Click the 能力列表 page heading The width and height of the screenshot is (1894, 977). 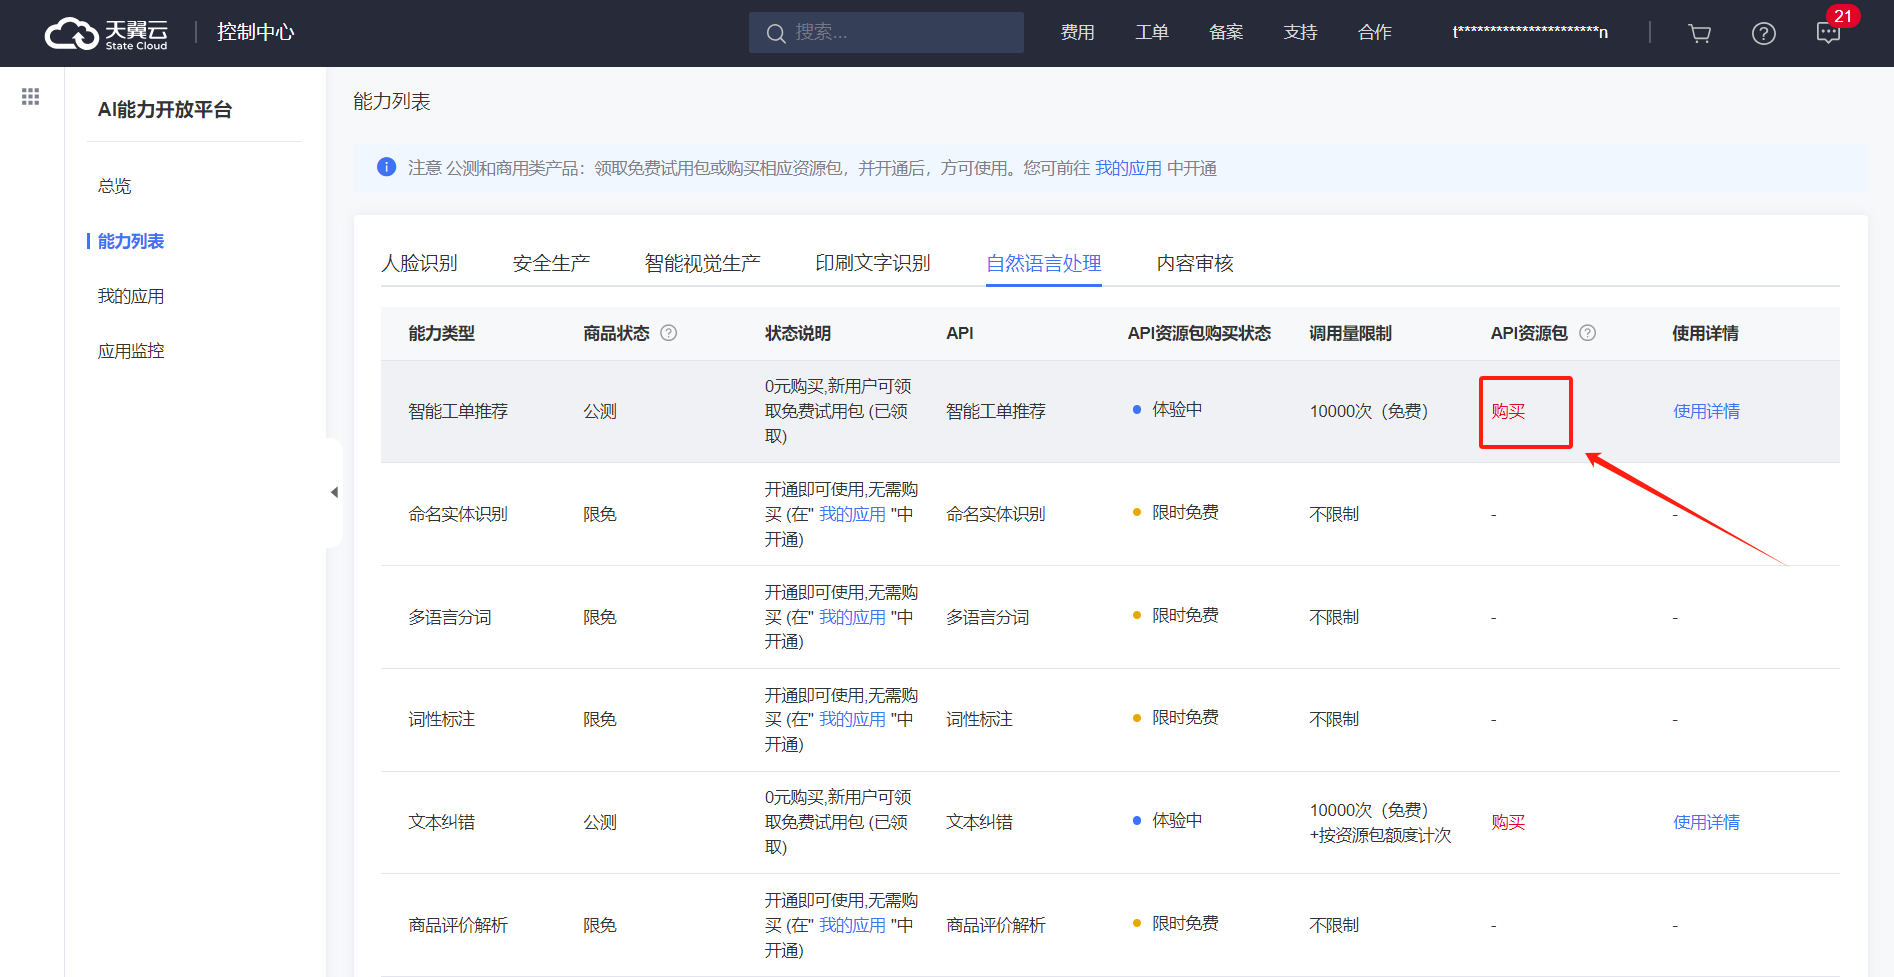coord(392,101)
